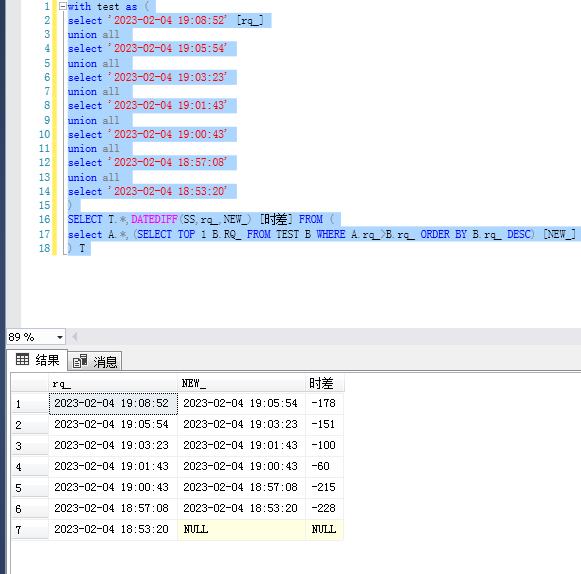
Task: Click the 时差 cell with value -178
Action: click(325, 403)
